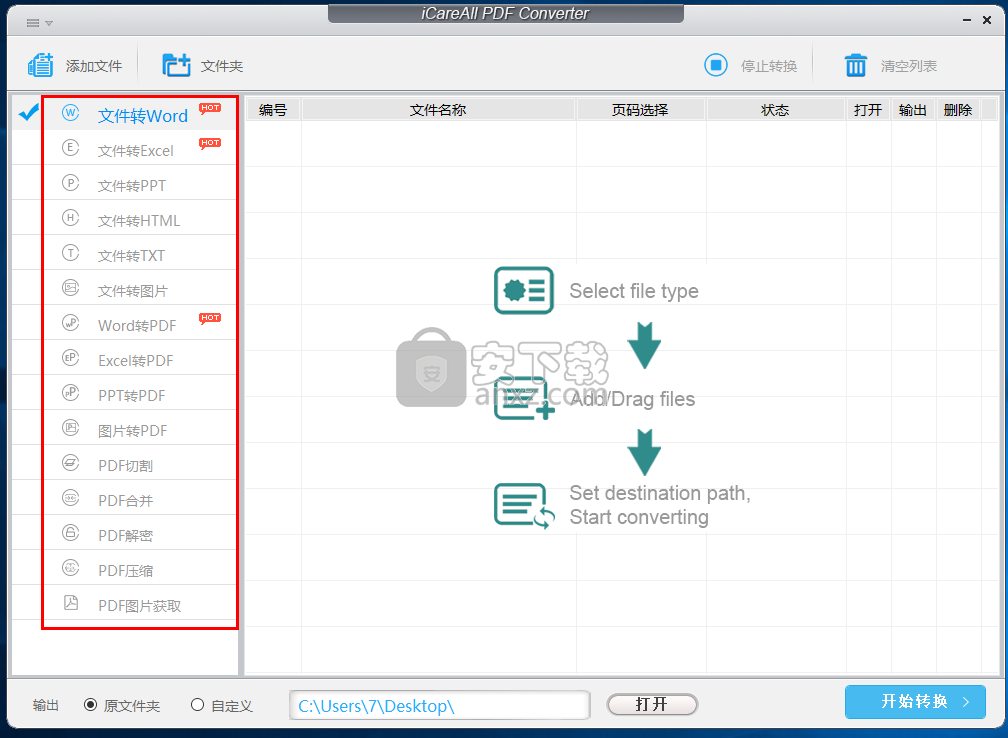Viewport: 1008px width, 738px height.
Task: Click the icon beside Word转PDF
Action: coord(71,323)
